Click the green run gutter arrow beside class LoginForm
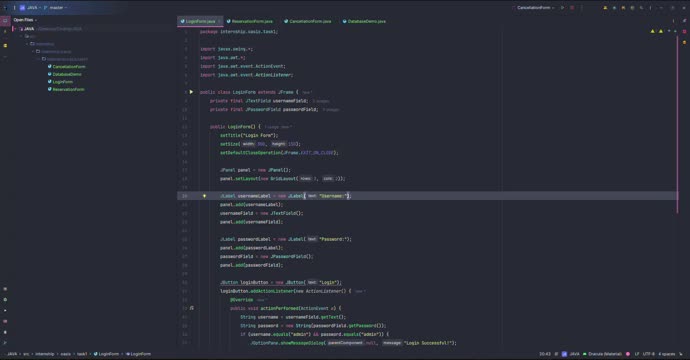Viewport: 690px width, 360px height. pos(191,92)
